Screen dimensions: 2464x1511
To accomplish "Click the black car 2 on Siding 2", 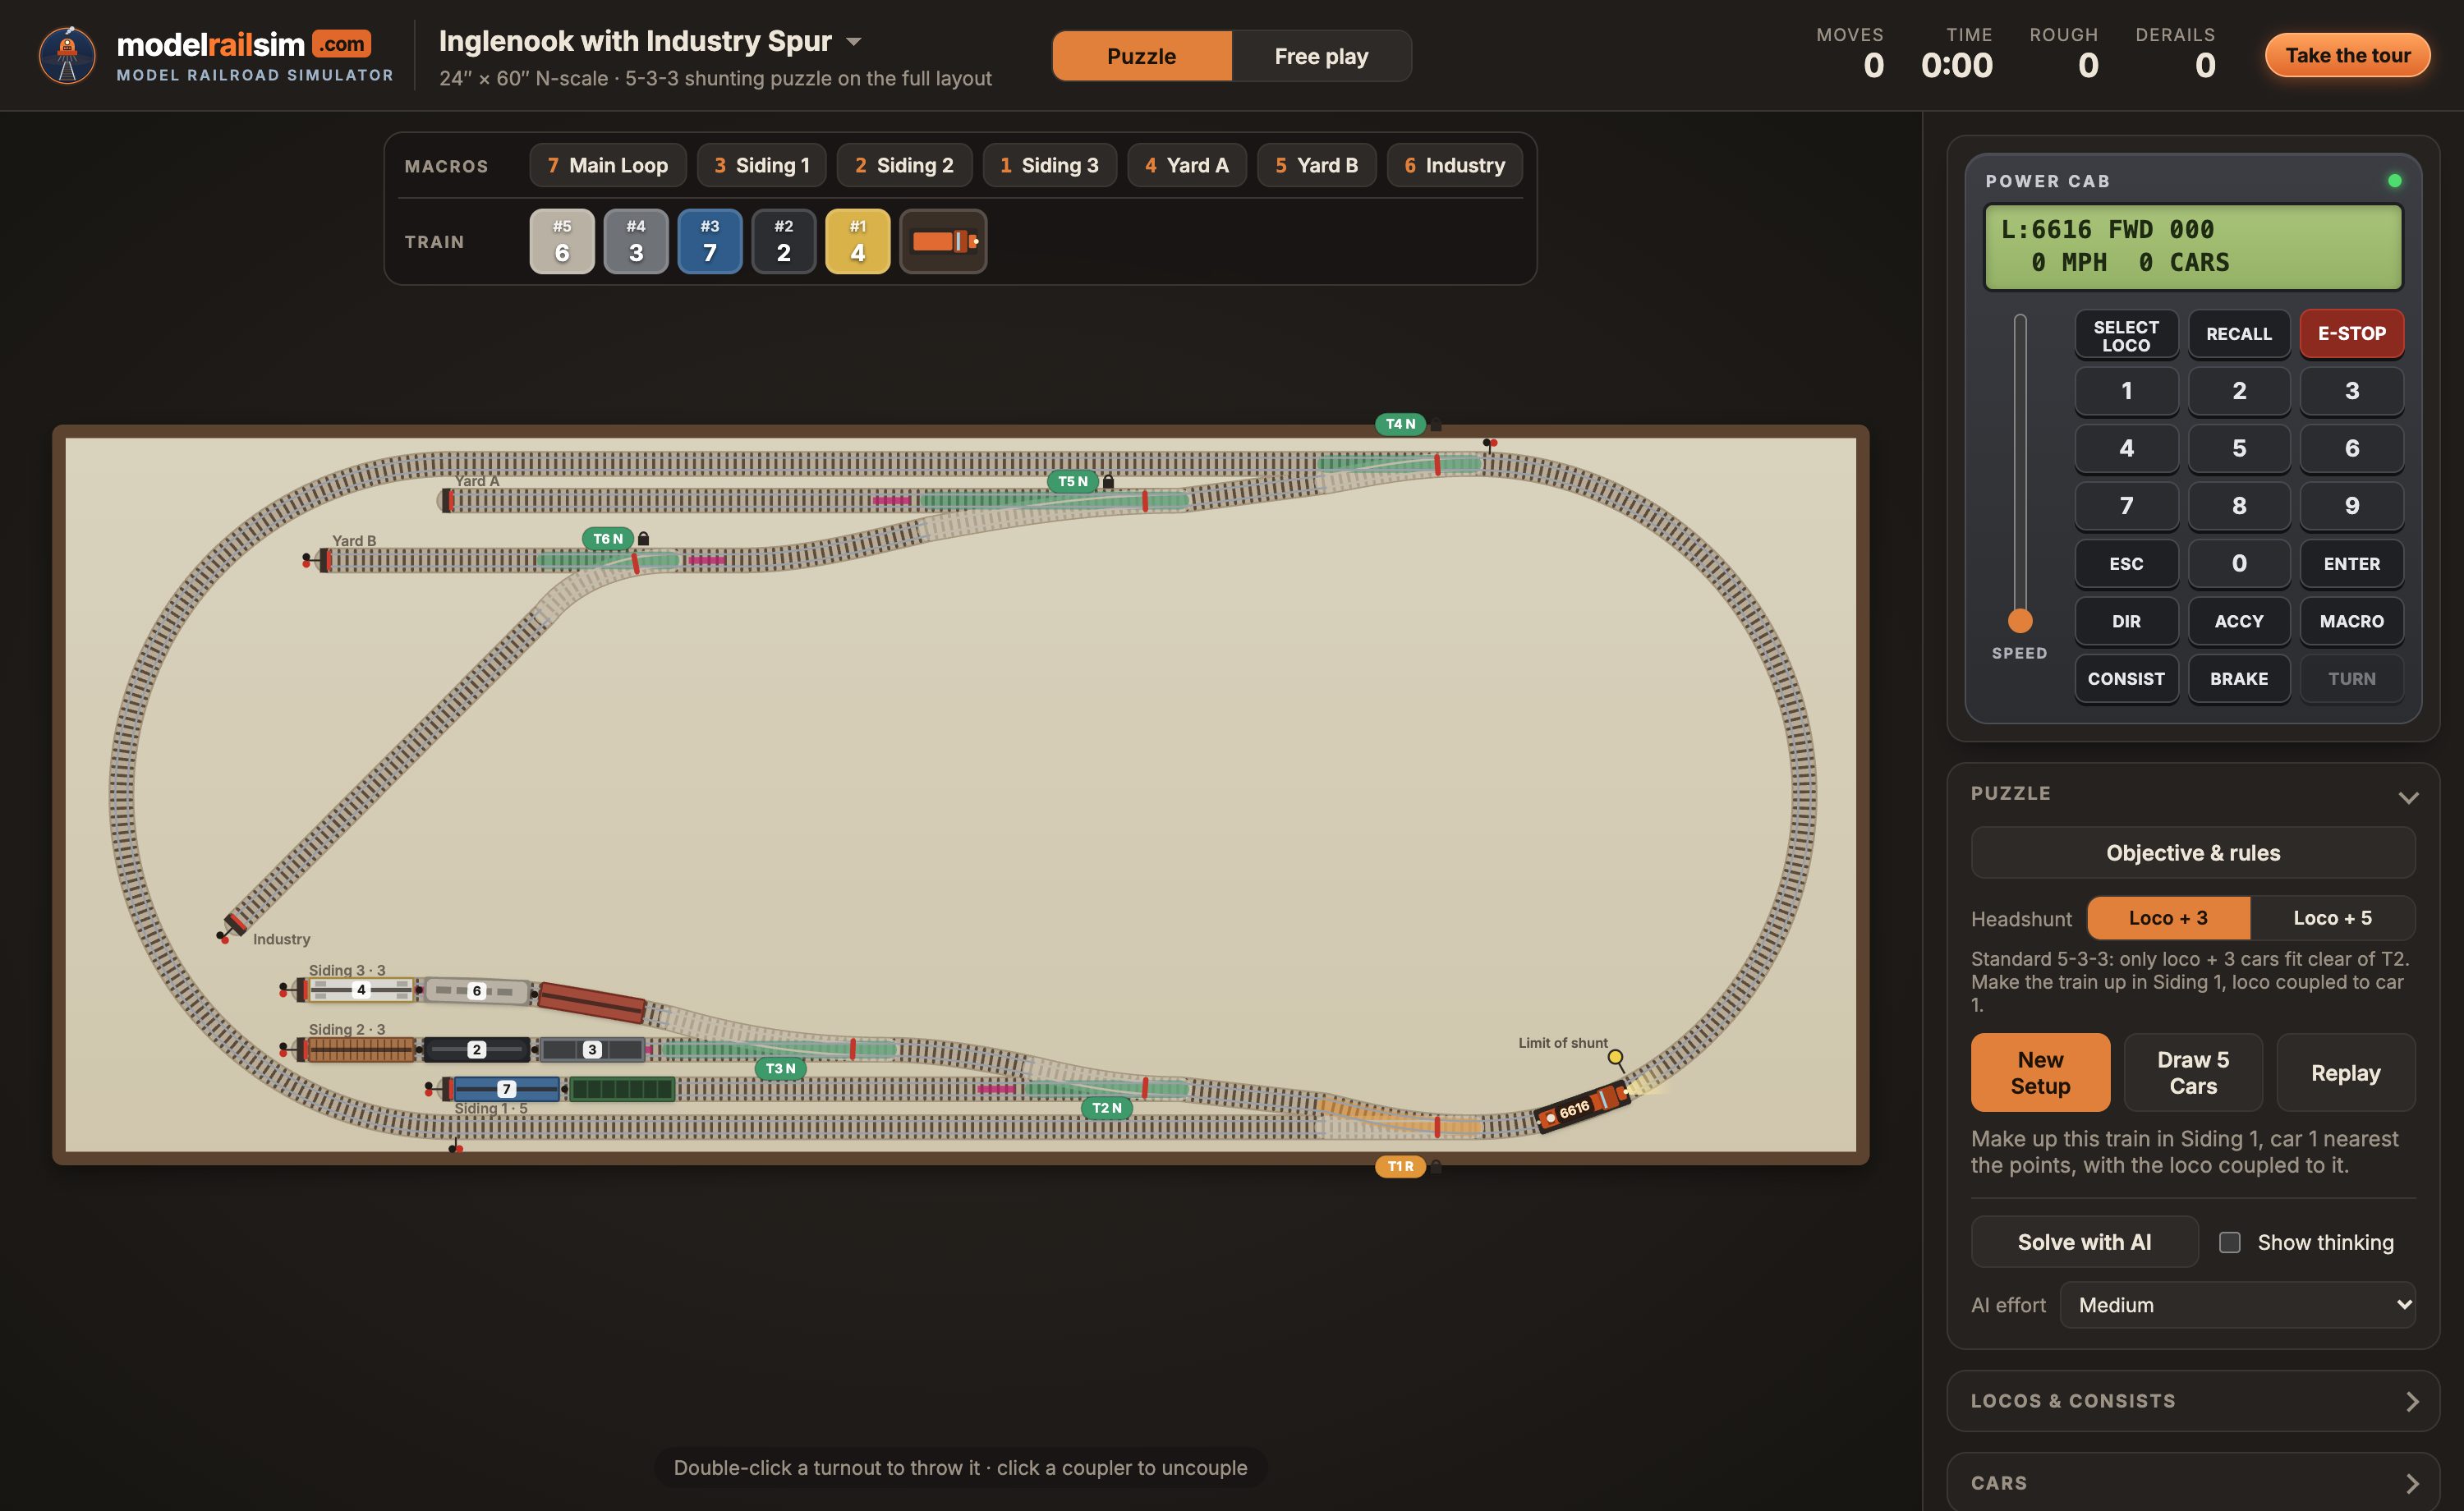I will [477, 1049].
